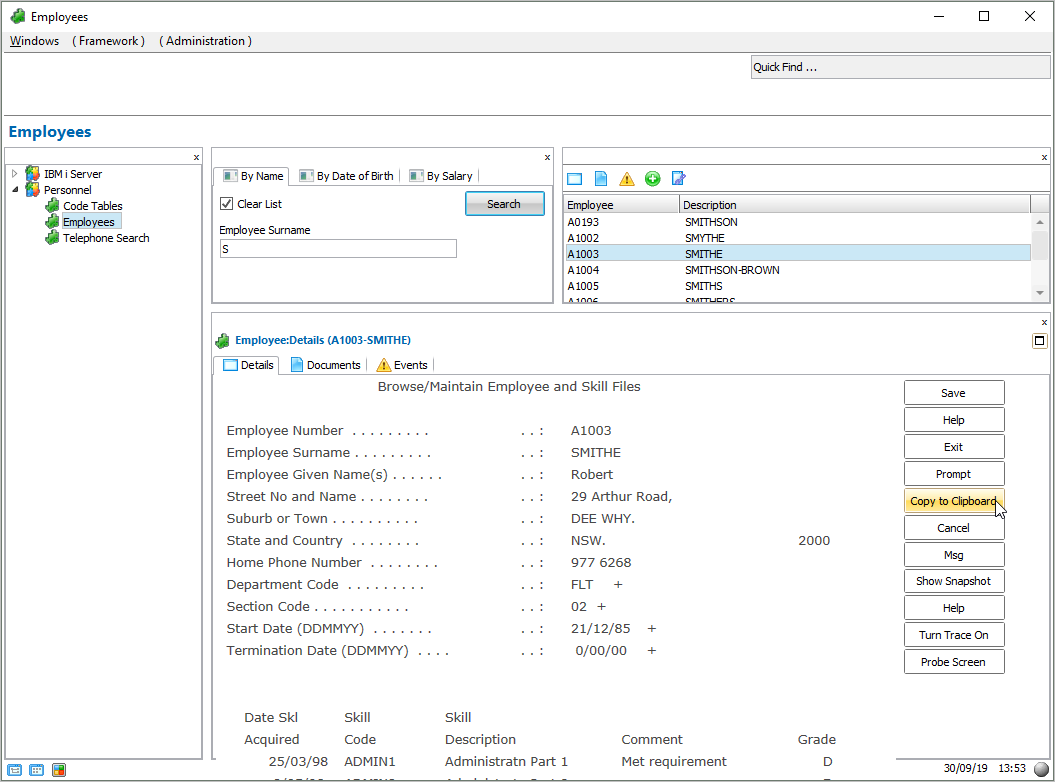This screenshot has width=1055, height=782.
Task: Expand the IBM i Server tree node
Action: tap(15, 174)
